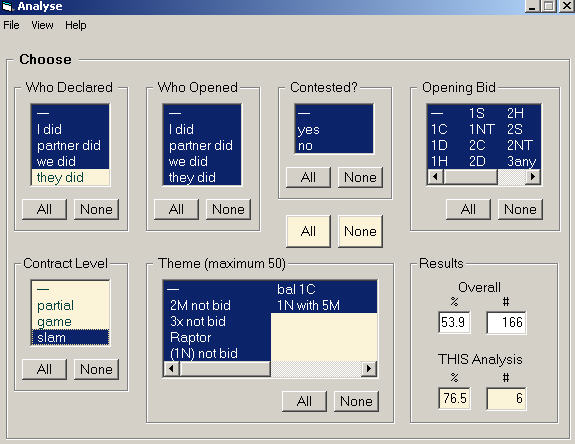The height and width of the screenshot is (444, 575).
Task: Click right scroll arrow in Theme list
Action: pos(369,368)
